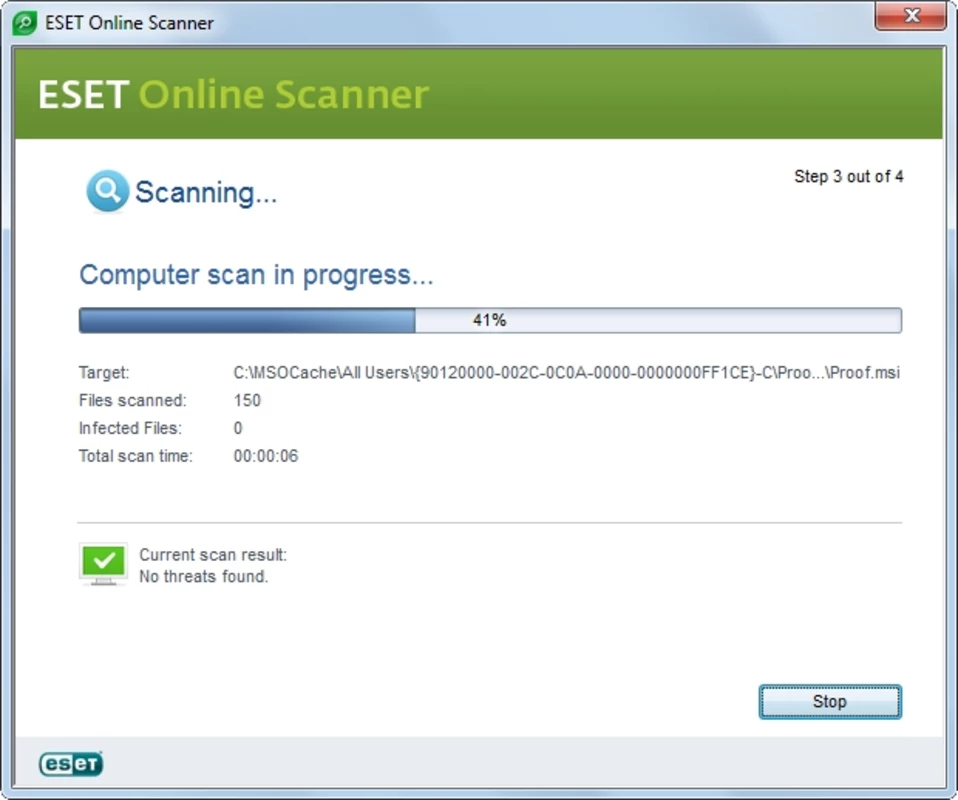Click the 41% progress label

(489, 321)
